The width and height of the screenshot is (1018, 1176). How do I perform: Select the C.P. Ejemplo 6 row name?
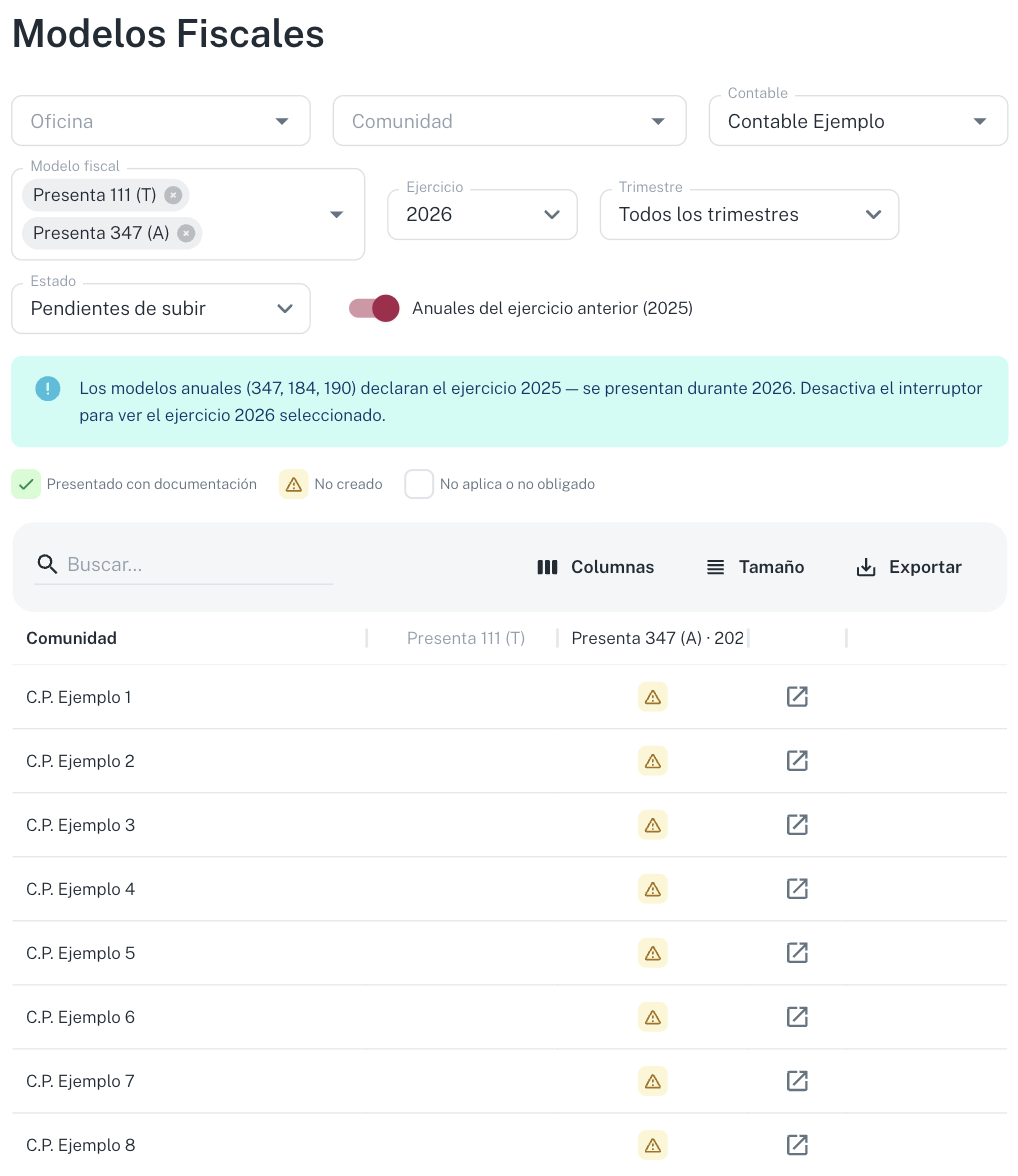point(80,1017)
